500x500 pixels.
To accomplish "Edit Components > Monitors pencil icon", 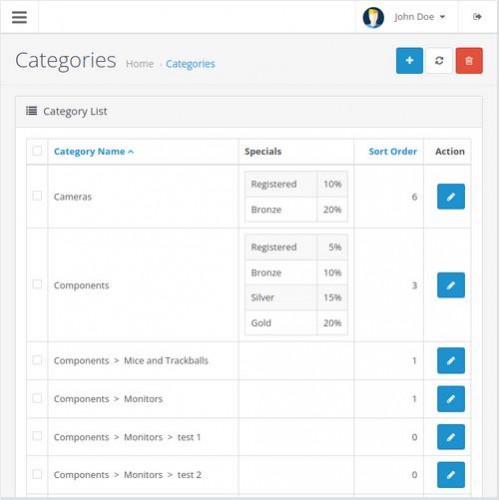I will [x=451, y=399].
